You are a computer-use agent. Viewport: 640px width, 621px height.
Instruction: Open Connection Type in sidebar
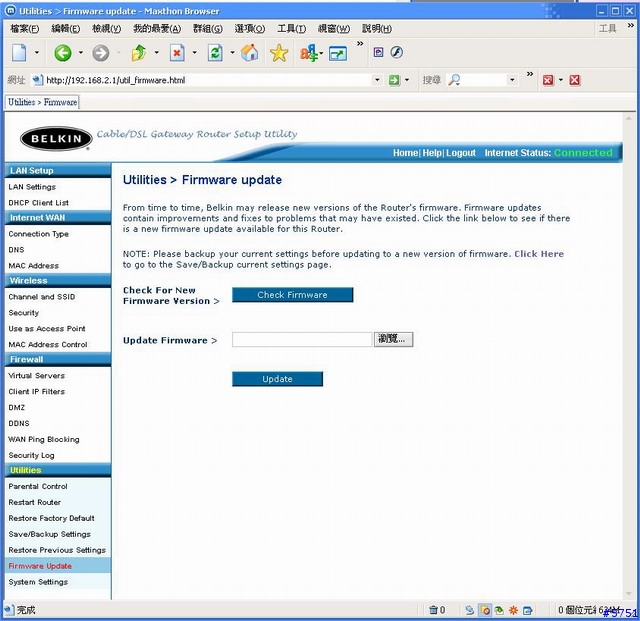38,234
